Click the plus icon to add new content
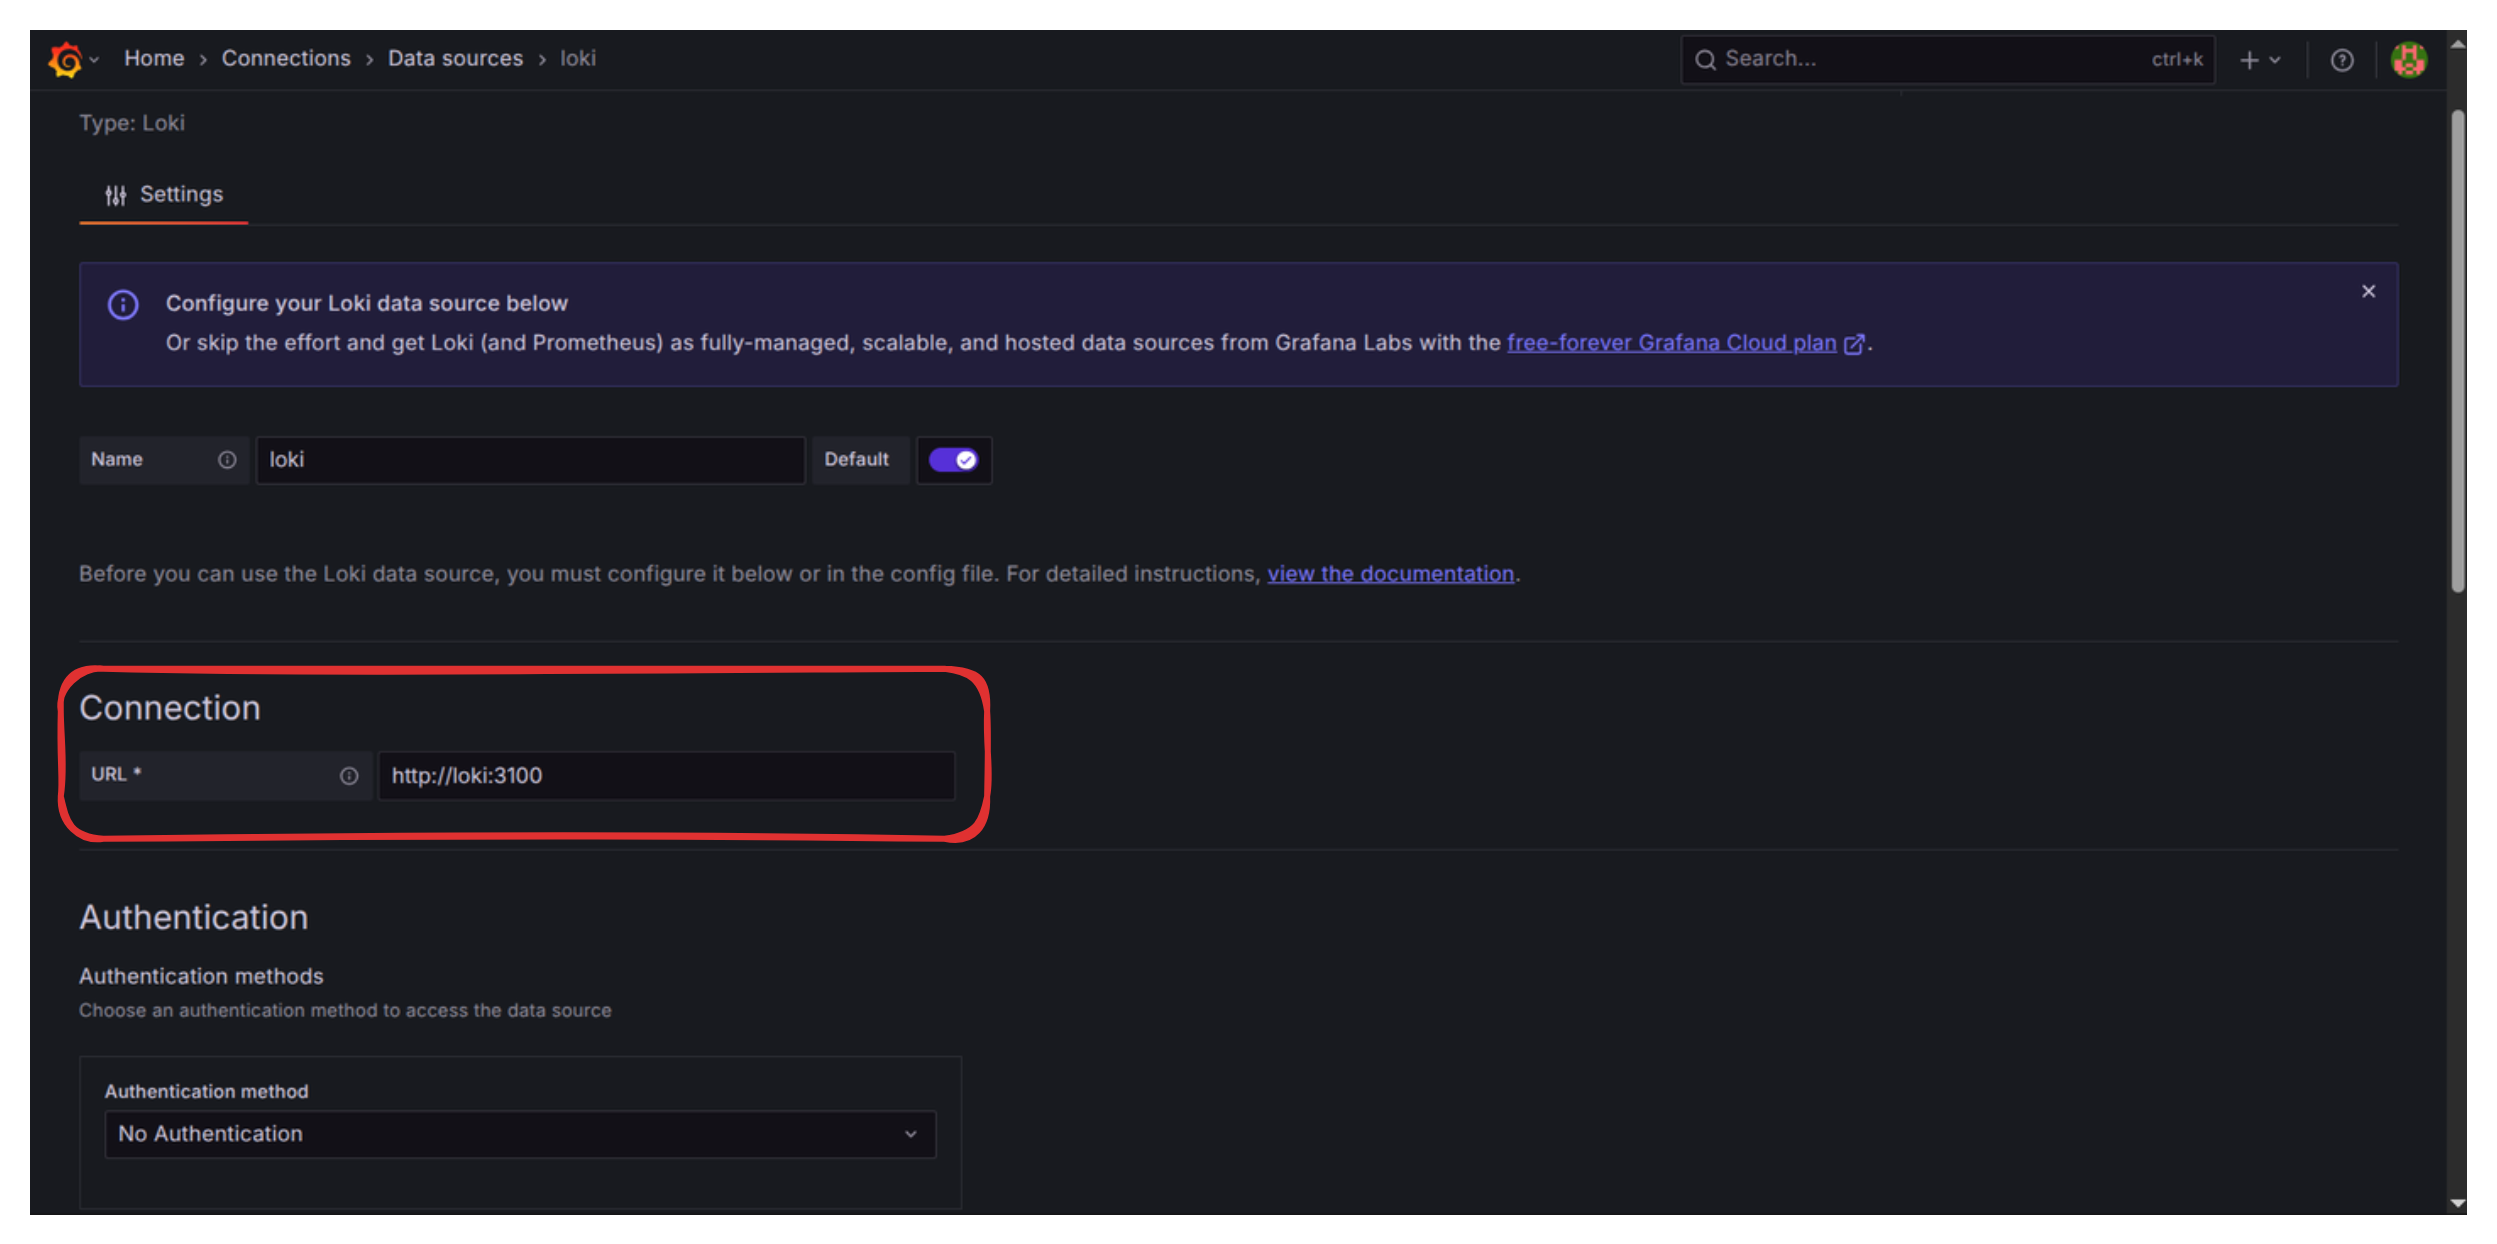This screenshot has height=1244, width=2497. click(x=2249, y=59)
